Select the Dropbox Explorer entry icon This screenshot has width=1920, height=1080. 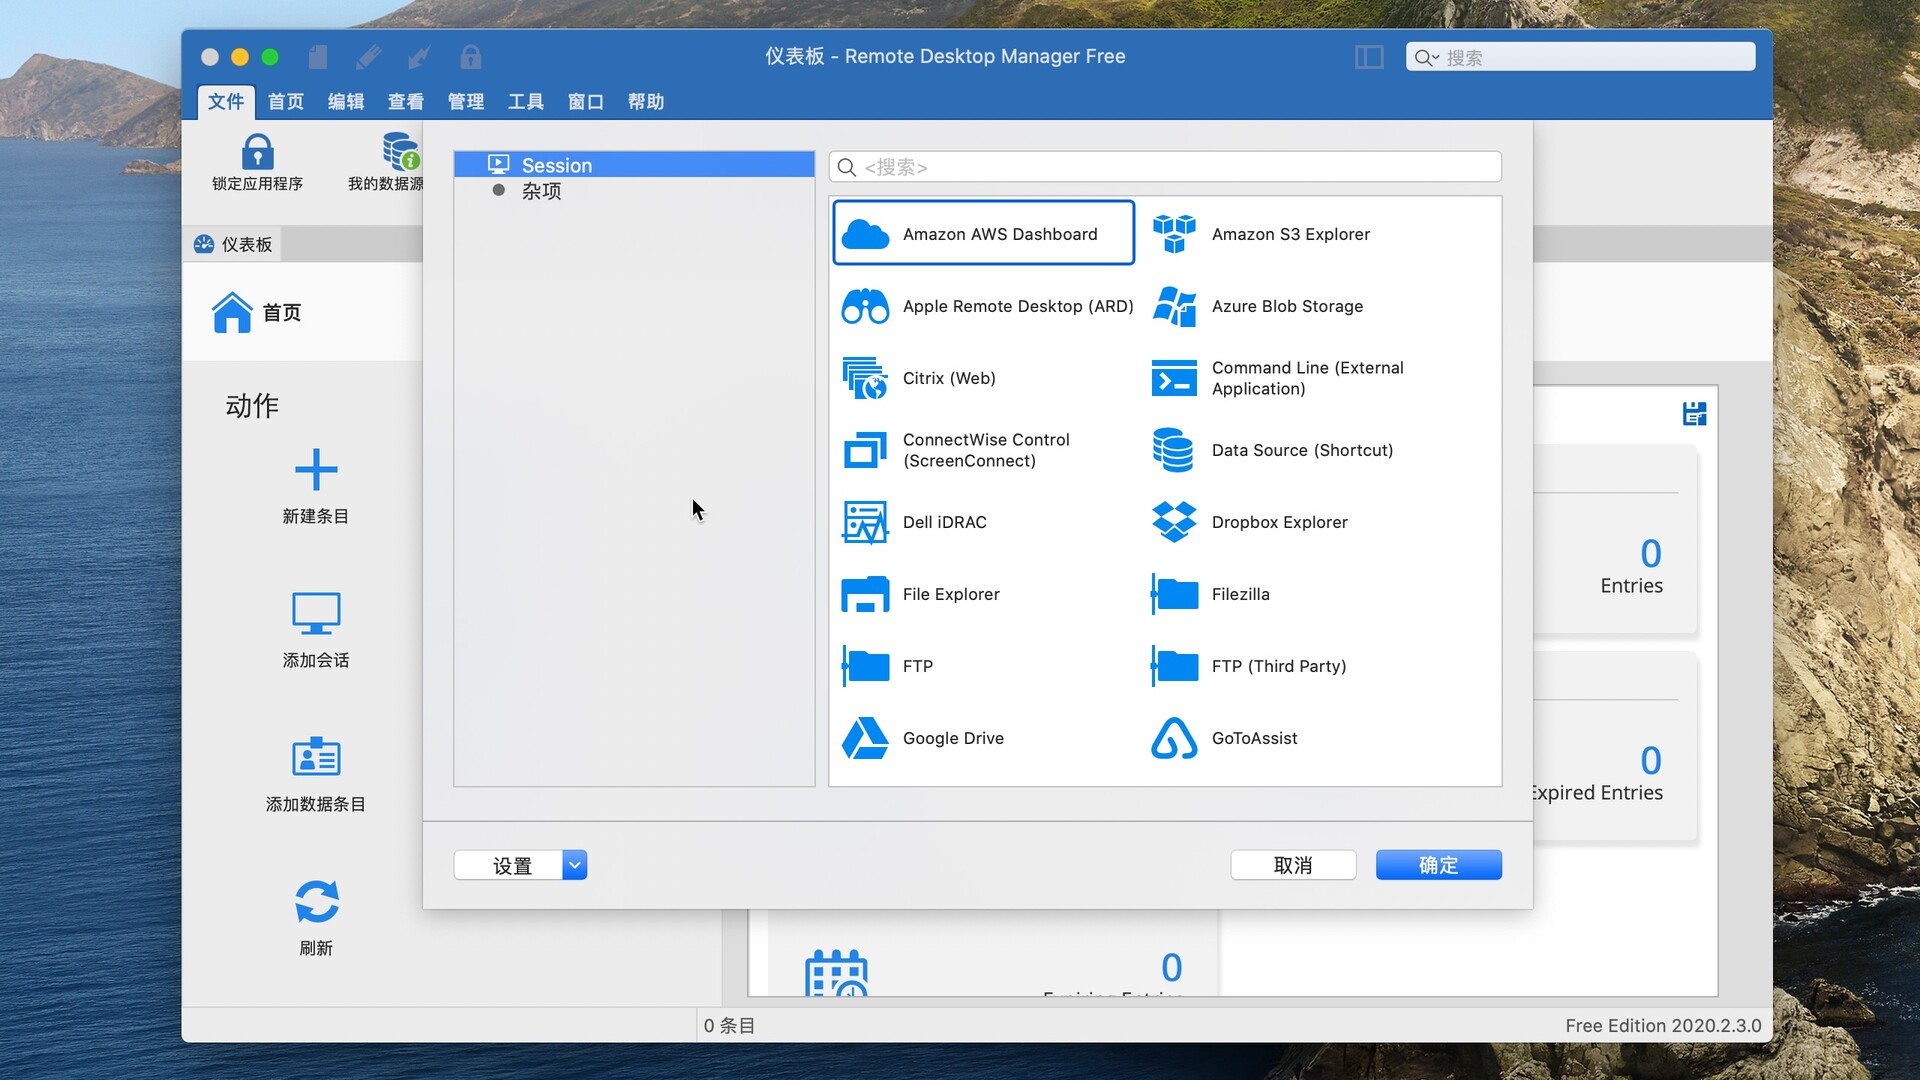1174,522
